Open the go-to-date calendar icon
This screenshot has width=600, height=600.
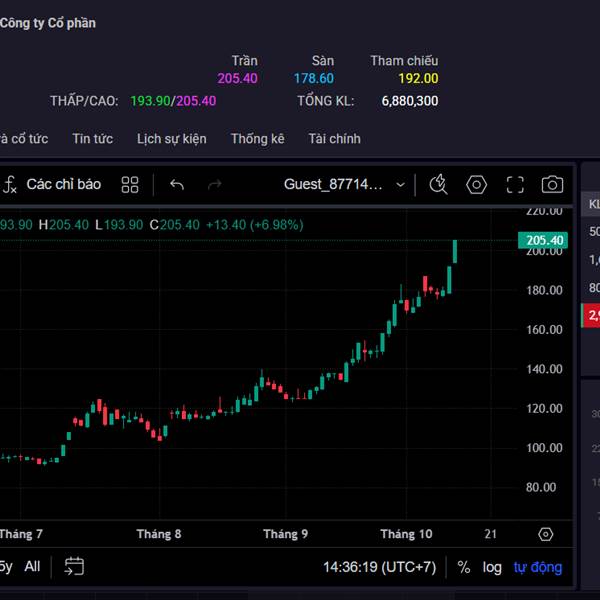coord(74,567)
